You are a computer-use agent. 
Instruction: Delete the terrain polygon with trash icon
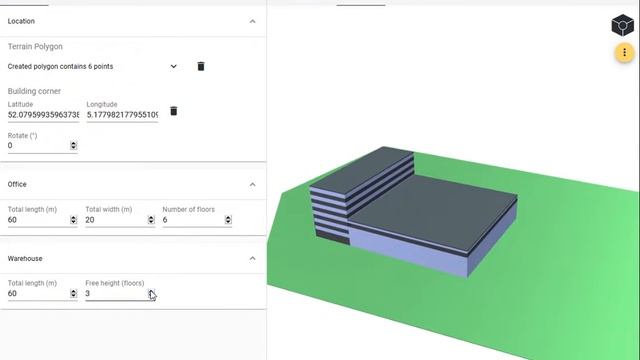201,66
